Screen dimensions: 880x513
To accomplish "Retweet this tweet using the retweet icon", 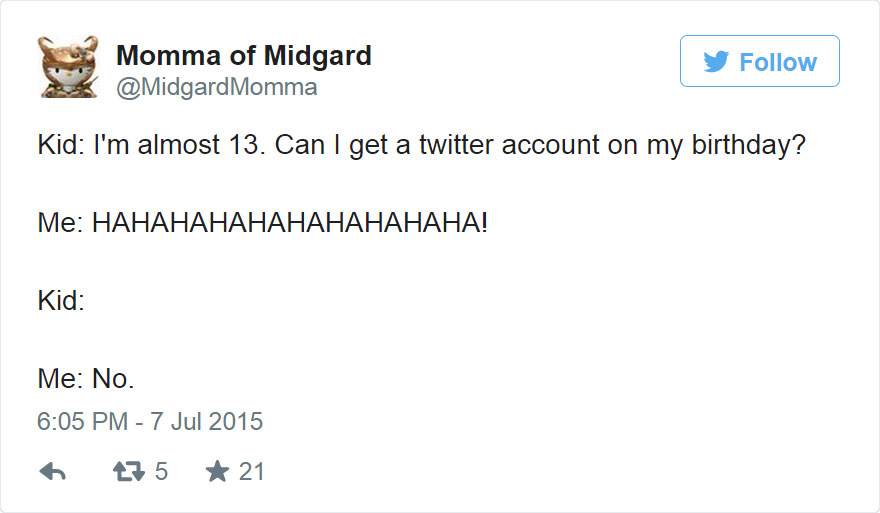I will click(x=127, y=472).
